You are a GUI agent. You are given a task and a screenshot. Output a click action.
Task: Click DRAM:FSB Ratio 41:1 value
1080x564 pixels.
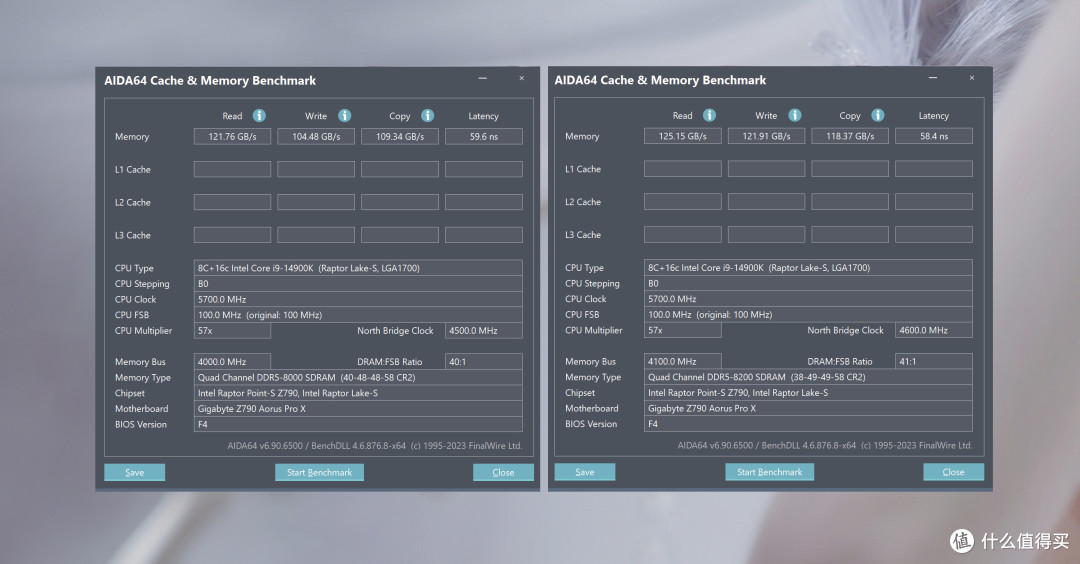pos(934,361)
